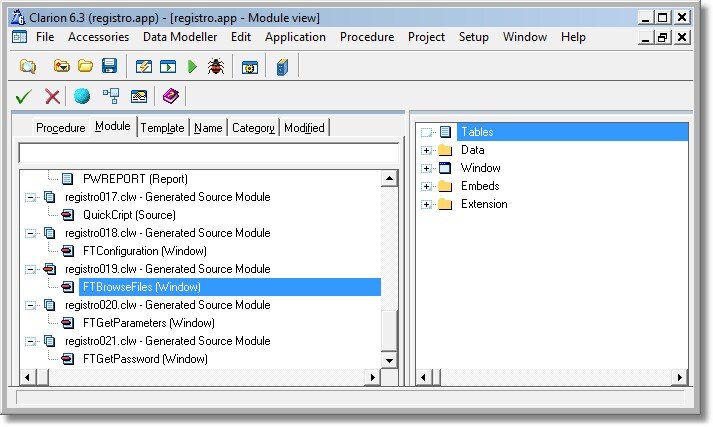Click the right pane scroll right arrow

[680, 377]
